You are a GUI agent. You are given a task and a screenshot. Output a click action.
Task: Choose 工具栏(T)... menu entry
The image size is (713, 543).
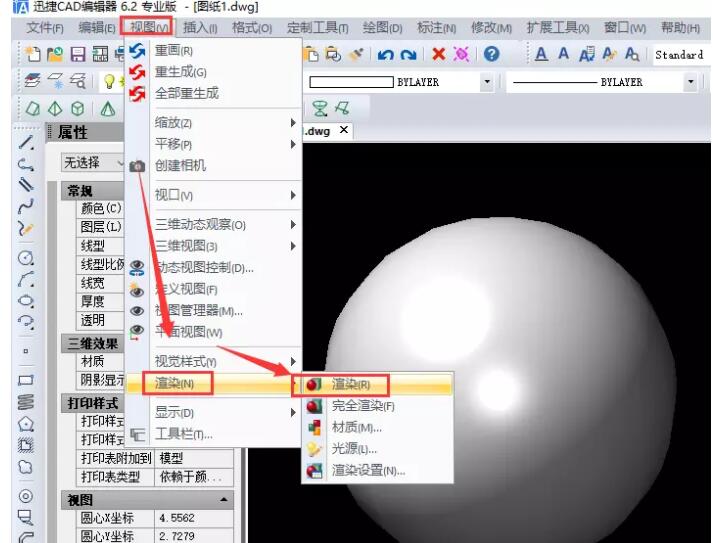(x=213, y=434)
